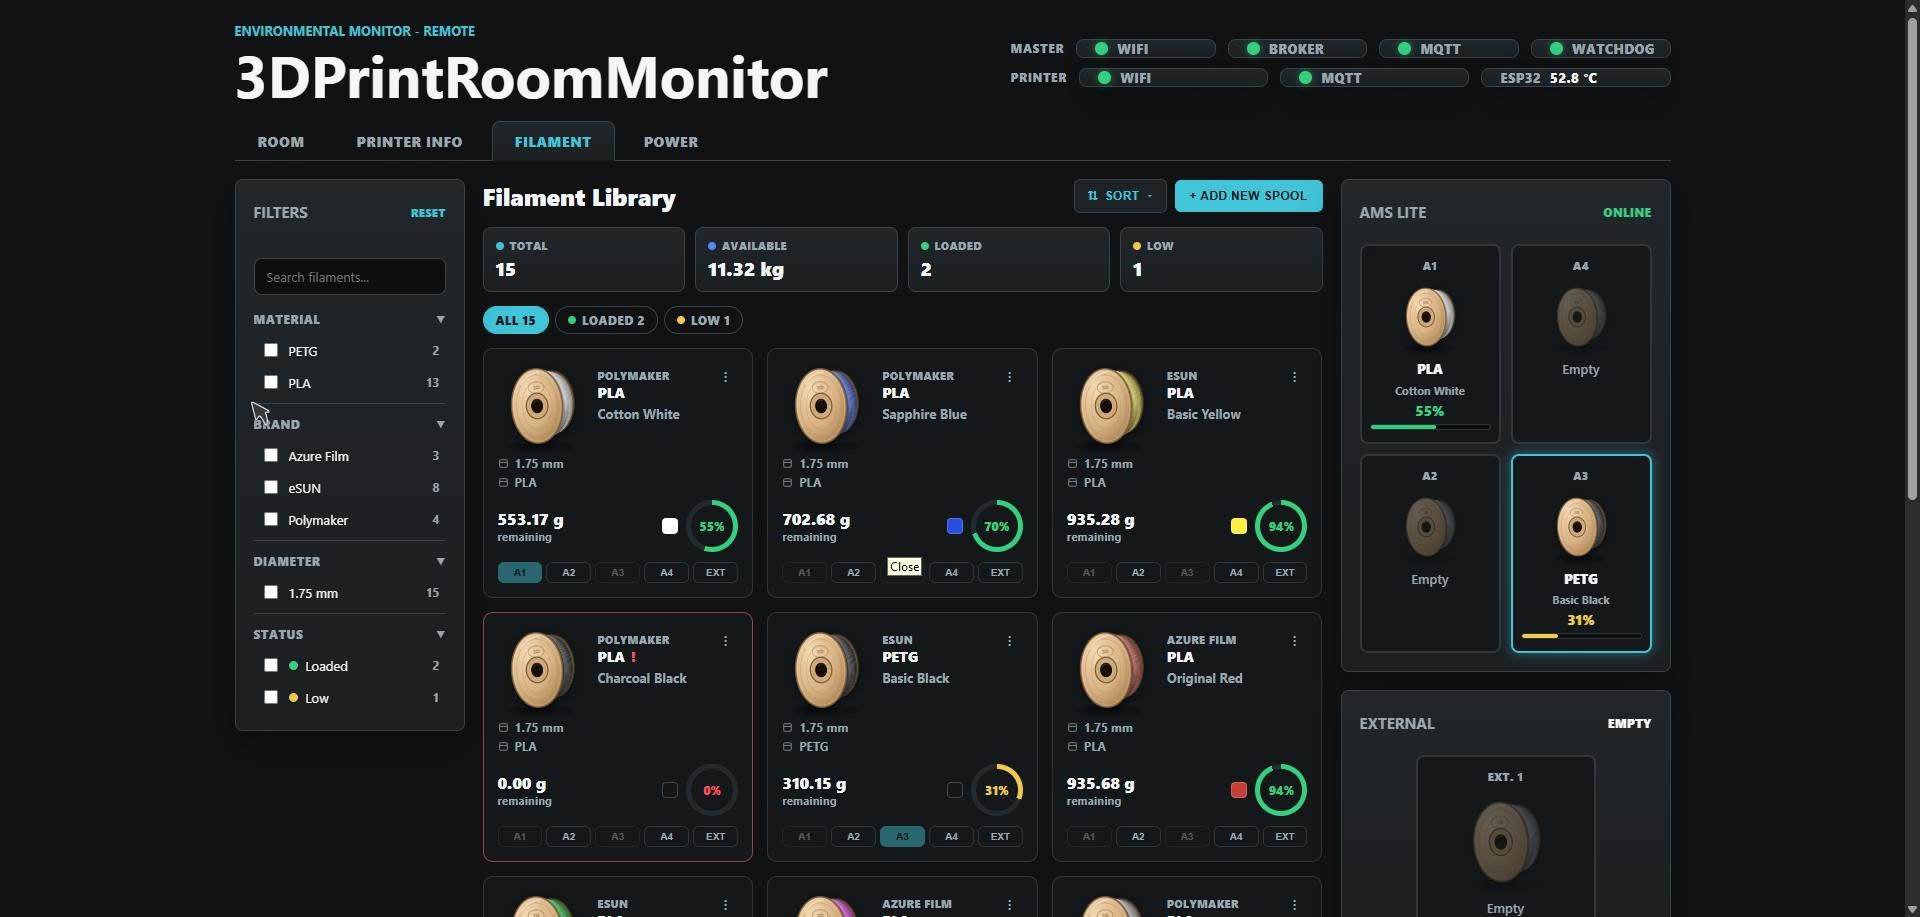Open menu for Cotton White spool card
Screen dimensions: 1920x917
[x=725, y=377]
